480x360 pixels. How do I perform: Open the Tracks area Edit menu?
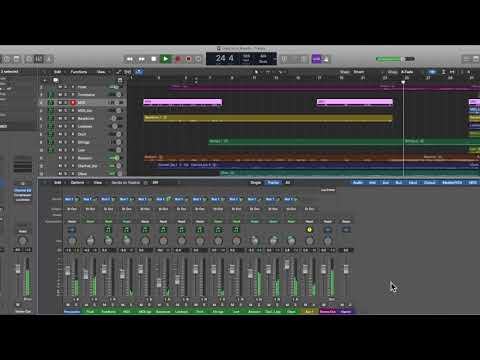pos(58,72)
